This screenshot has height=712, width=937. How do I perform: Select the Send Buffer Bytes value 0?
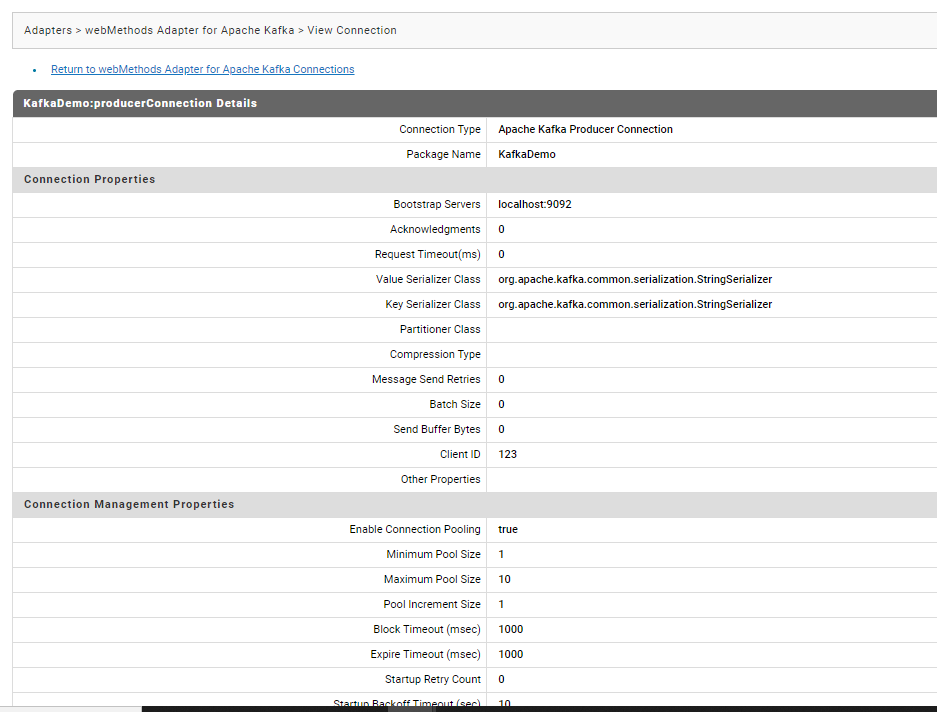(x=501, y=429)
